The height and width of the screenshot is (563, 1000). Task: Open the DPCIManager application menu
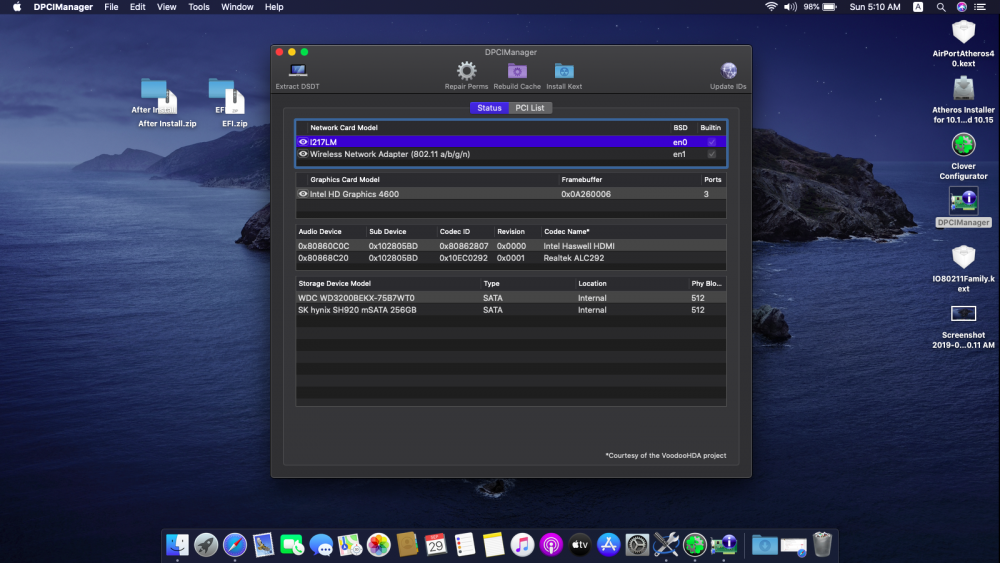[x=63, y=7]
